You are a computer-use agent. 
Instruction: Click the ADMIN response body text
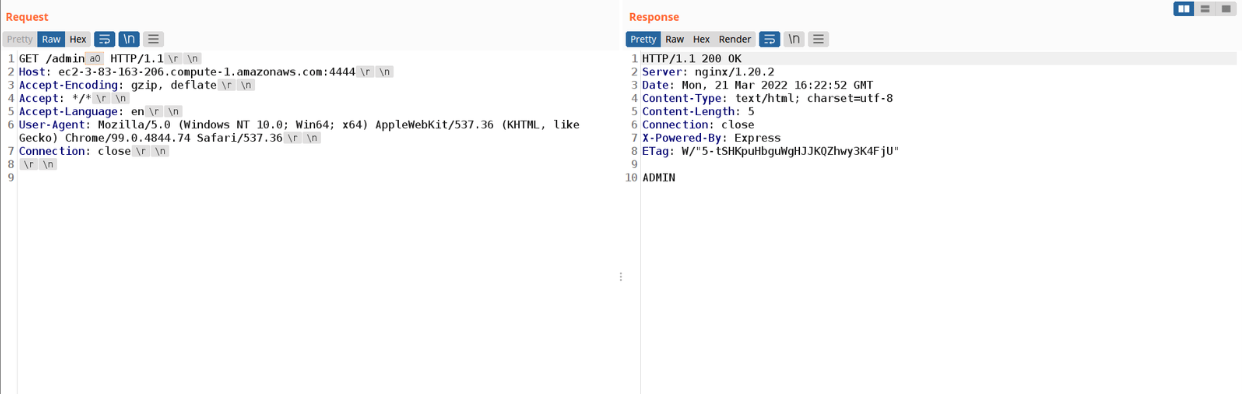659,177
